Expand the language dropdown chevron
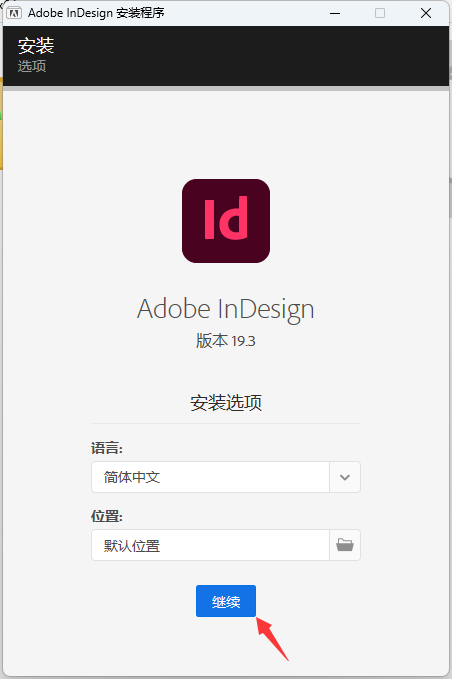 click(345, 477)
